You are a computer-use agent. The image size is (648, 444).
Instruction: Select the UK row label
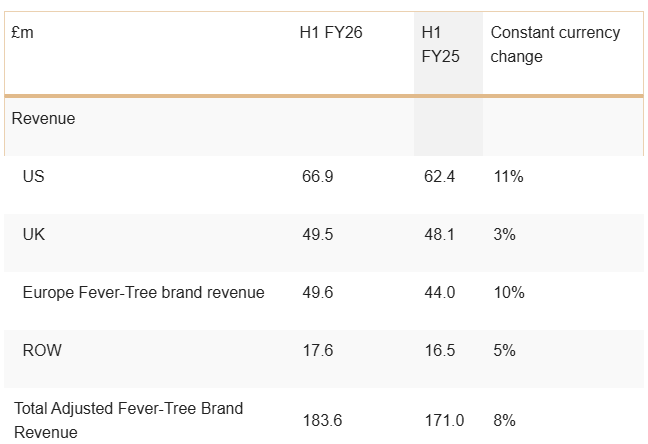(x=33, y=234)
